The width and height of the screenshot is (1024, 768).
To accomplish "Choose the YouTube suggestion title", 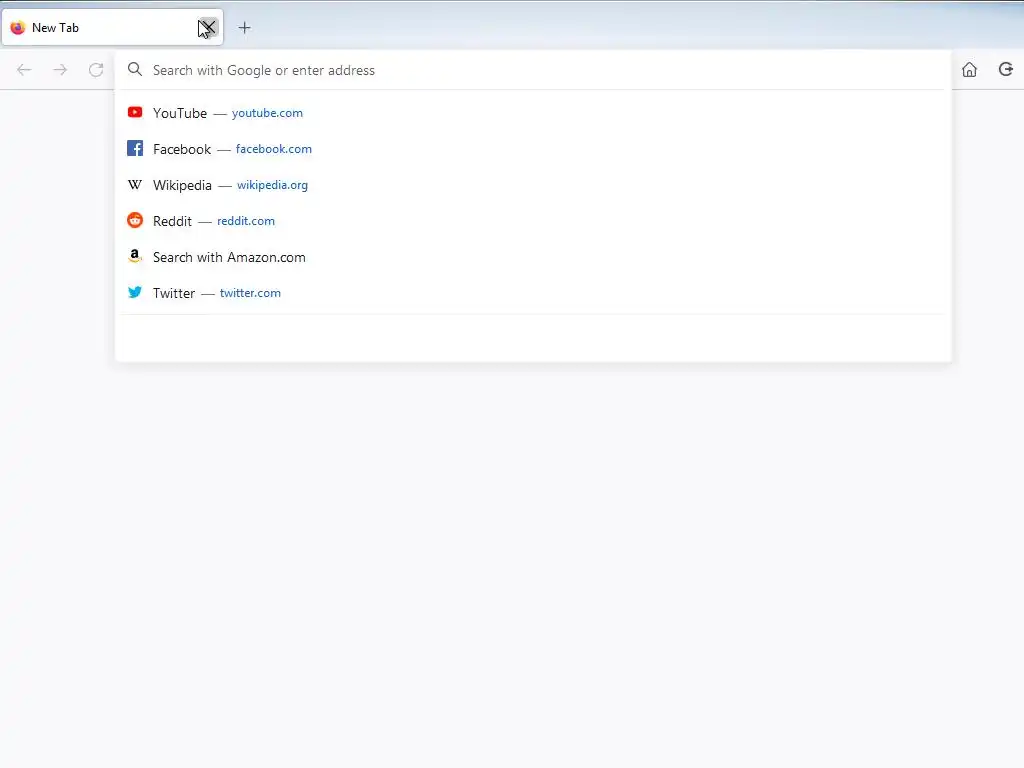I will click(x=180, y=113).
